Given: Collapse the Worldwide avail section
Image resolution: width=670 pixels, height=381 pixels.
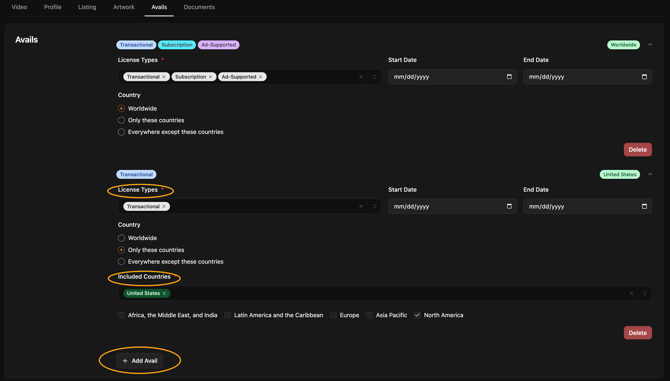Looking at the screenshot, I should point(650,44).
